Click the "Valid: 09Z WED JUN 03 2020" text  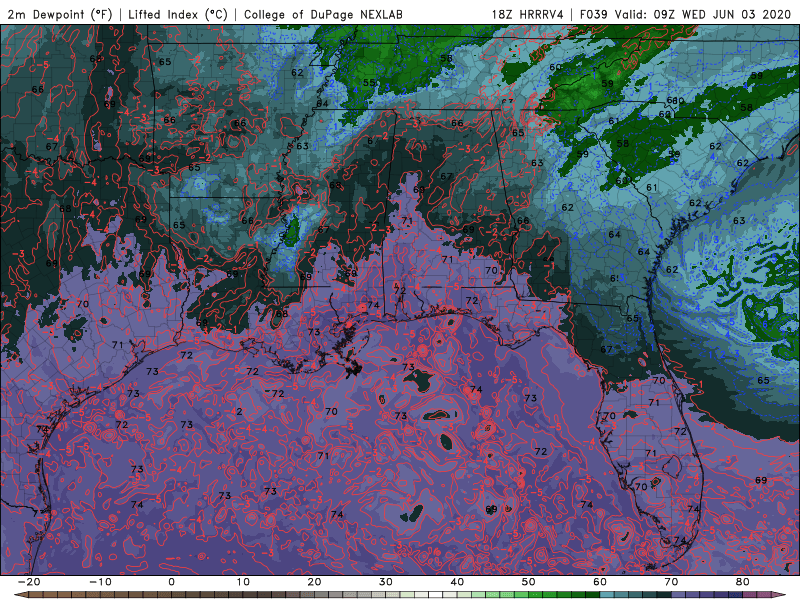pyautogui.click(x=702, y=14)
